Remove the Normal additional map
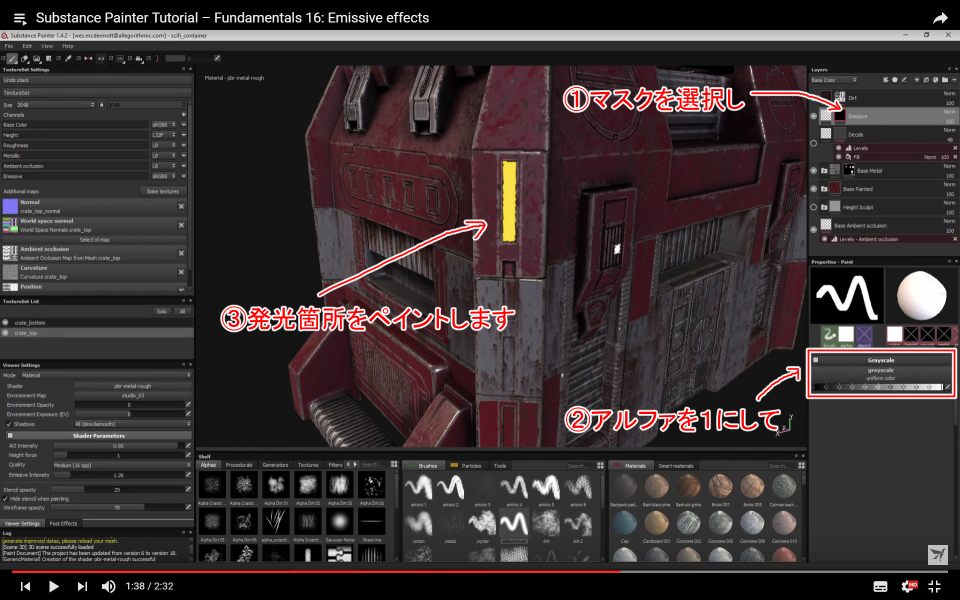 tap(181, 206)
